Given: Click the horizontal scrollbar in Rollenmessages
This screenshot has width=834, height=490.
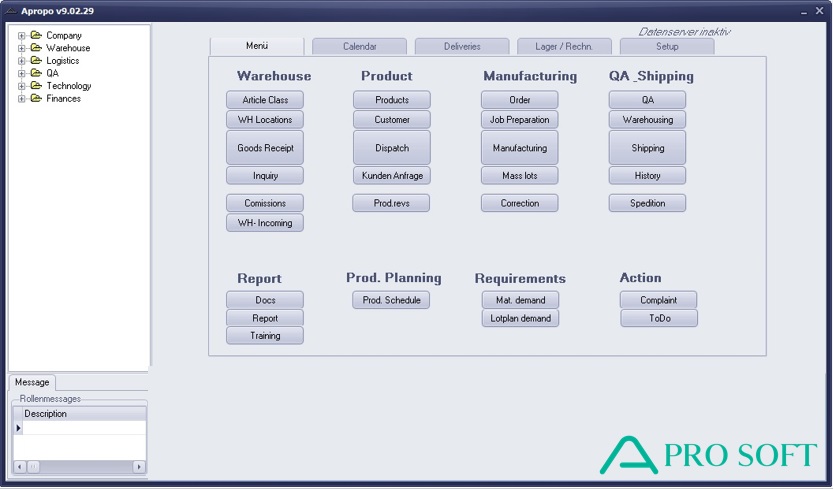Looking at the screenshot, I should (x=78, y=467).
